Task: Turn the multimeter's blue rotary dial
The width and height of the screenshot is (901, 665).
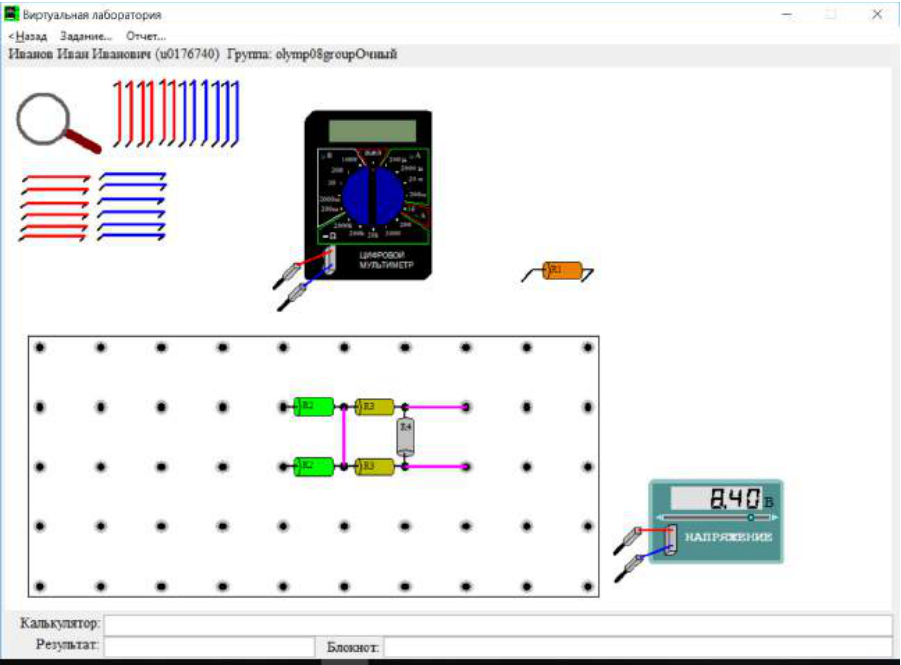Action: point(372,196)
